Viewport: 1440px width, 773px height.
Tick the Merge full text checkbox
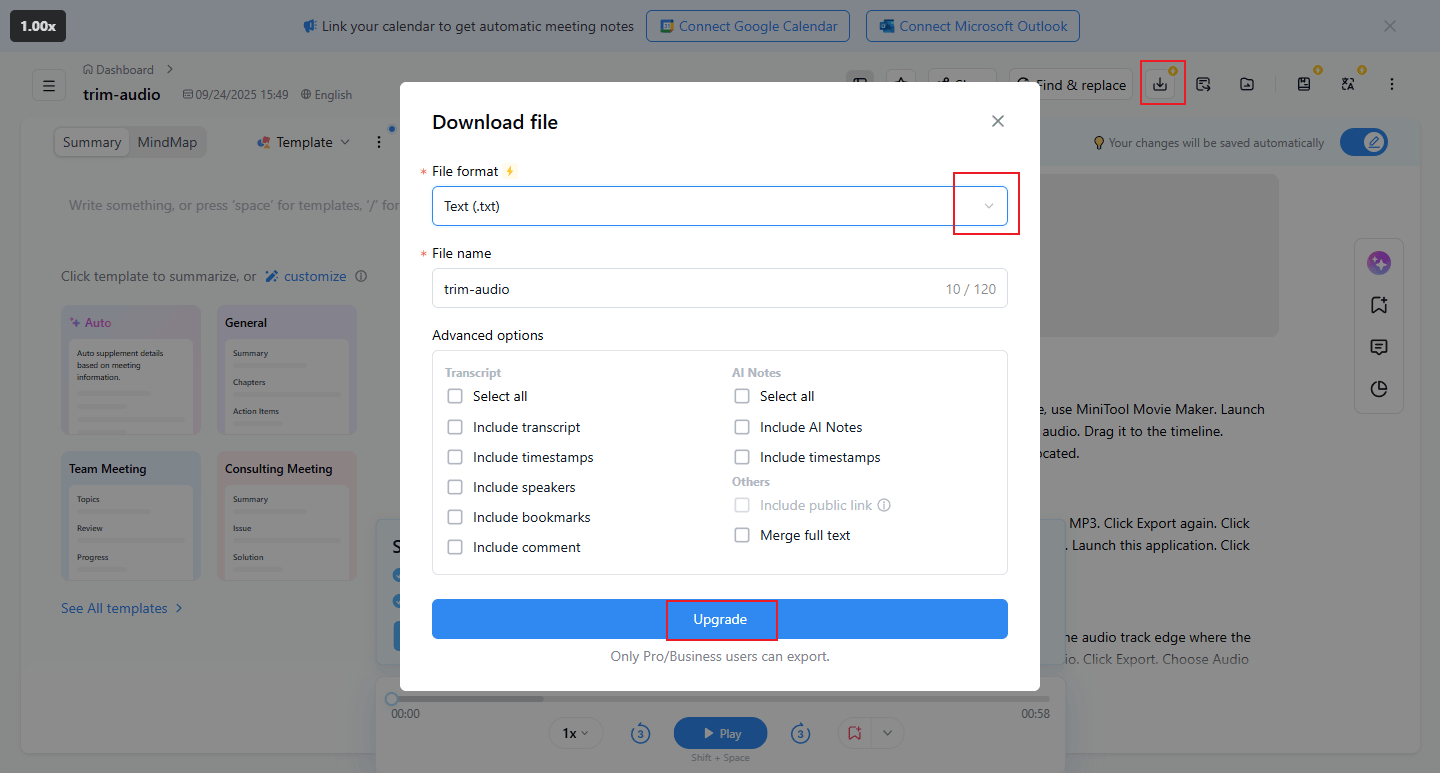click(742, 535)
